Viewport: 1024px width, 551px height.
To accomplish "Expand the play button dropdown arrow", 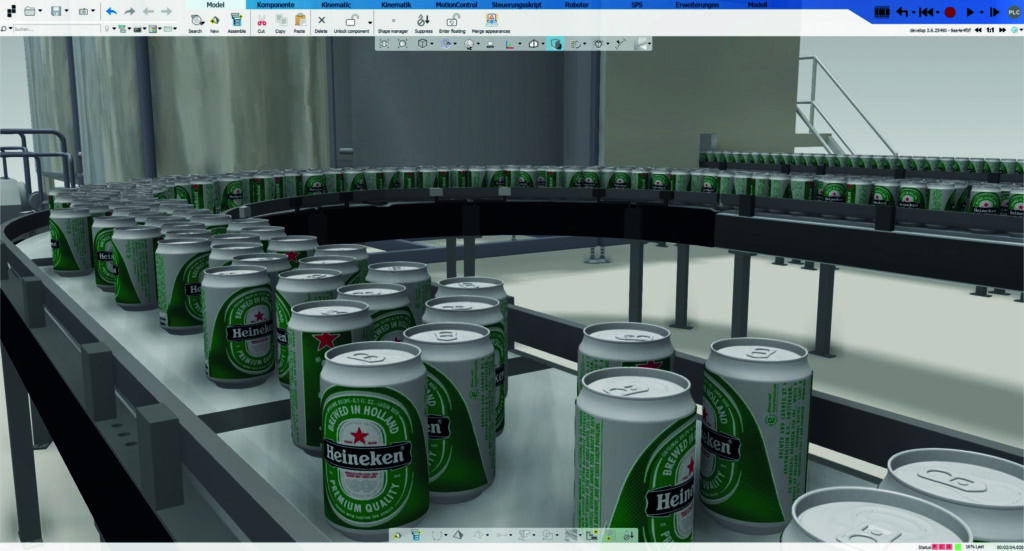I will [x=980, y=12].
